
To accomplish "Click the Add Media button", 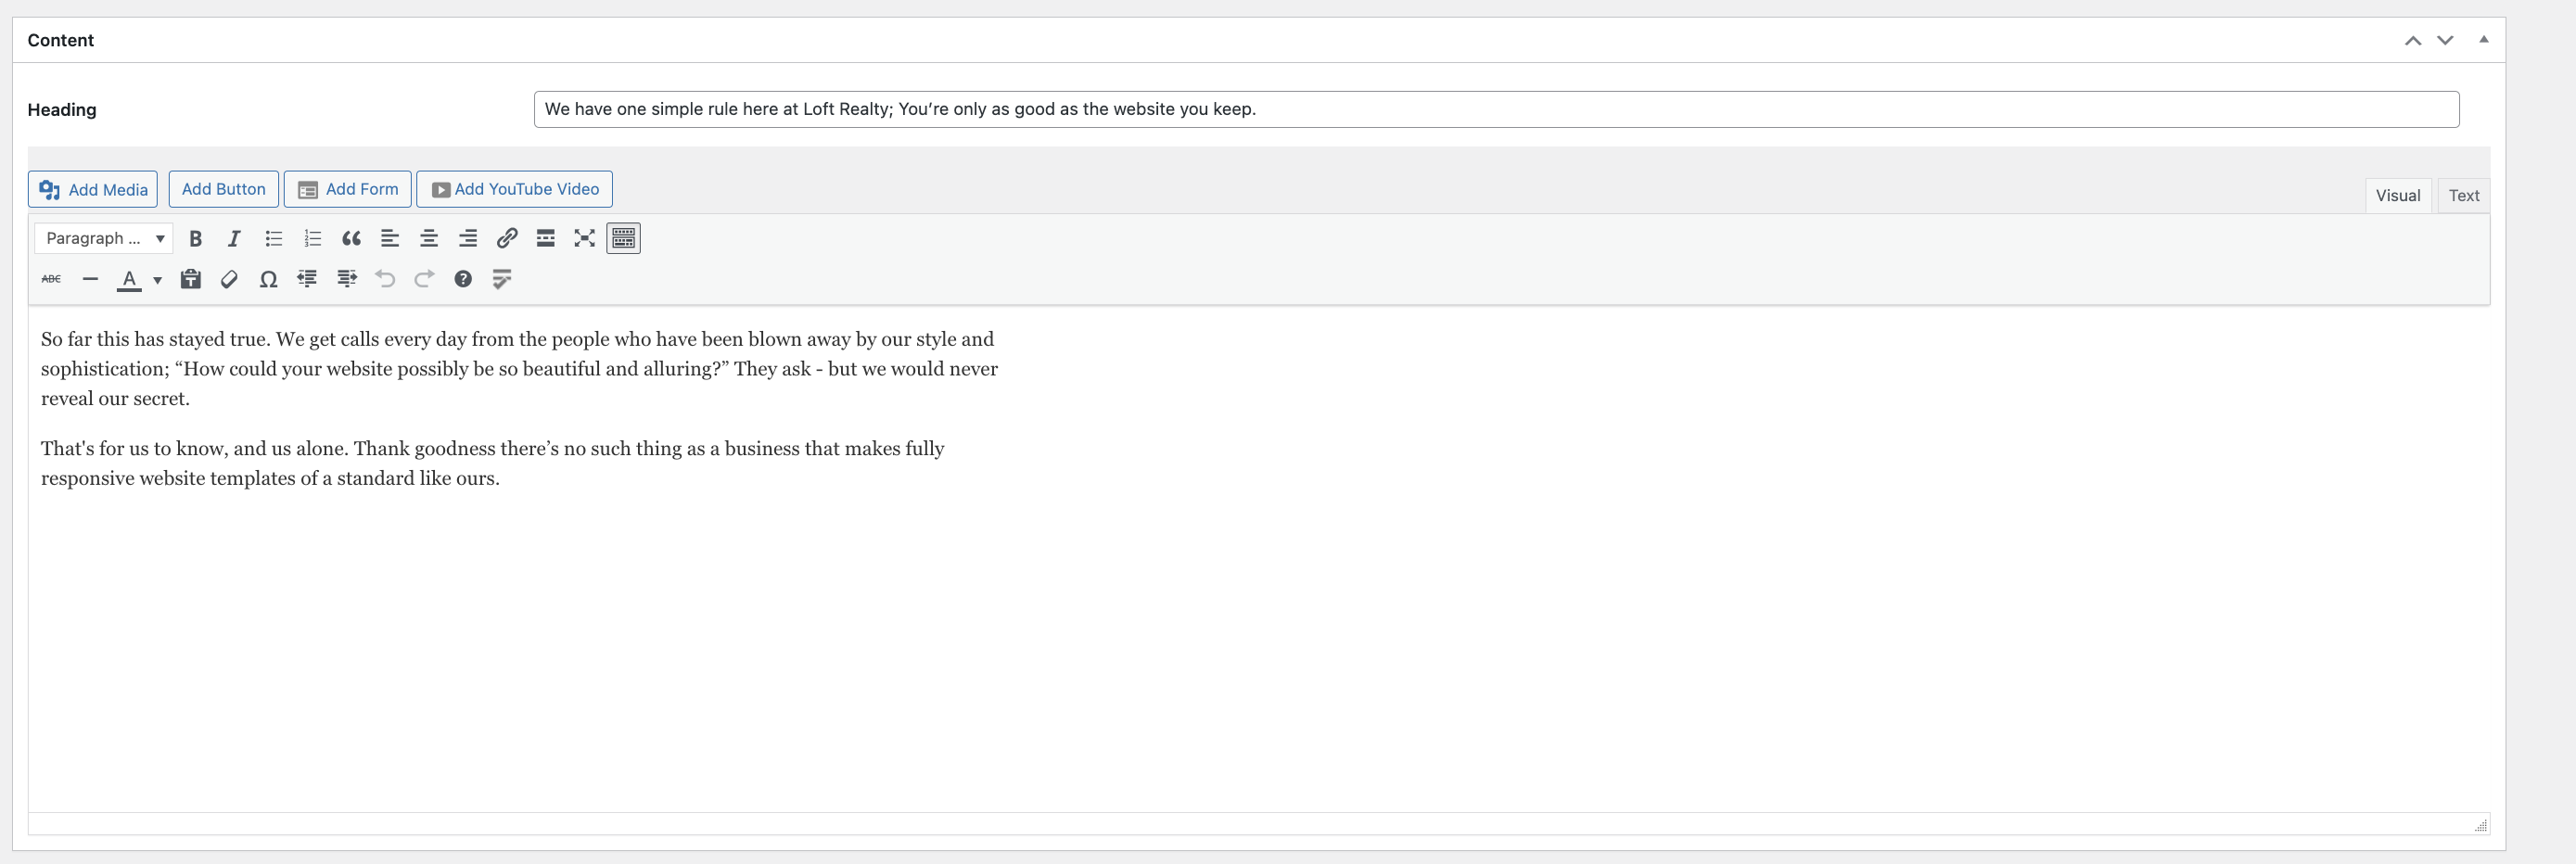I will 93,189.
